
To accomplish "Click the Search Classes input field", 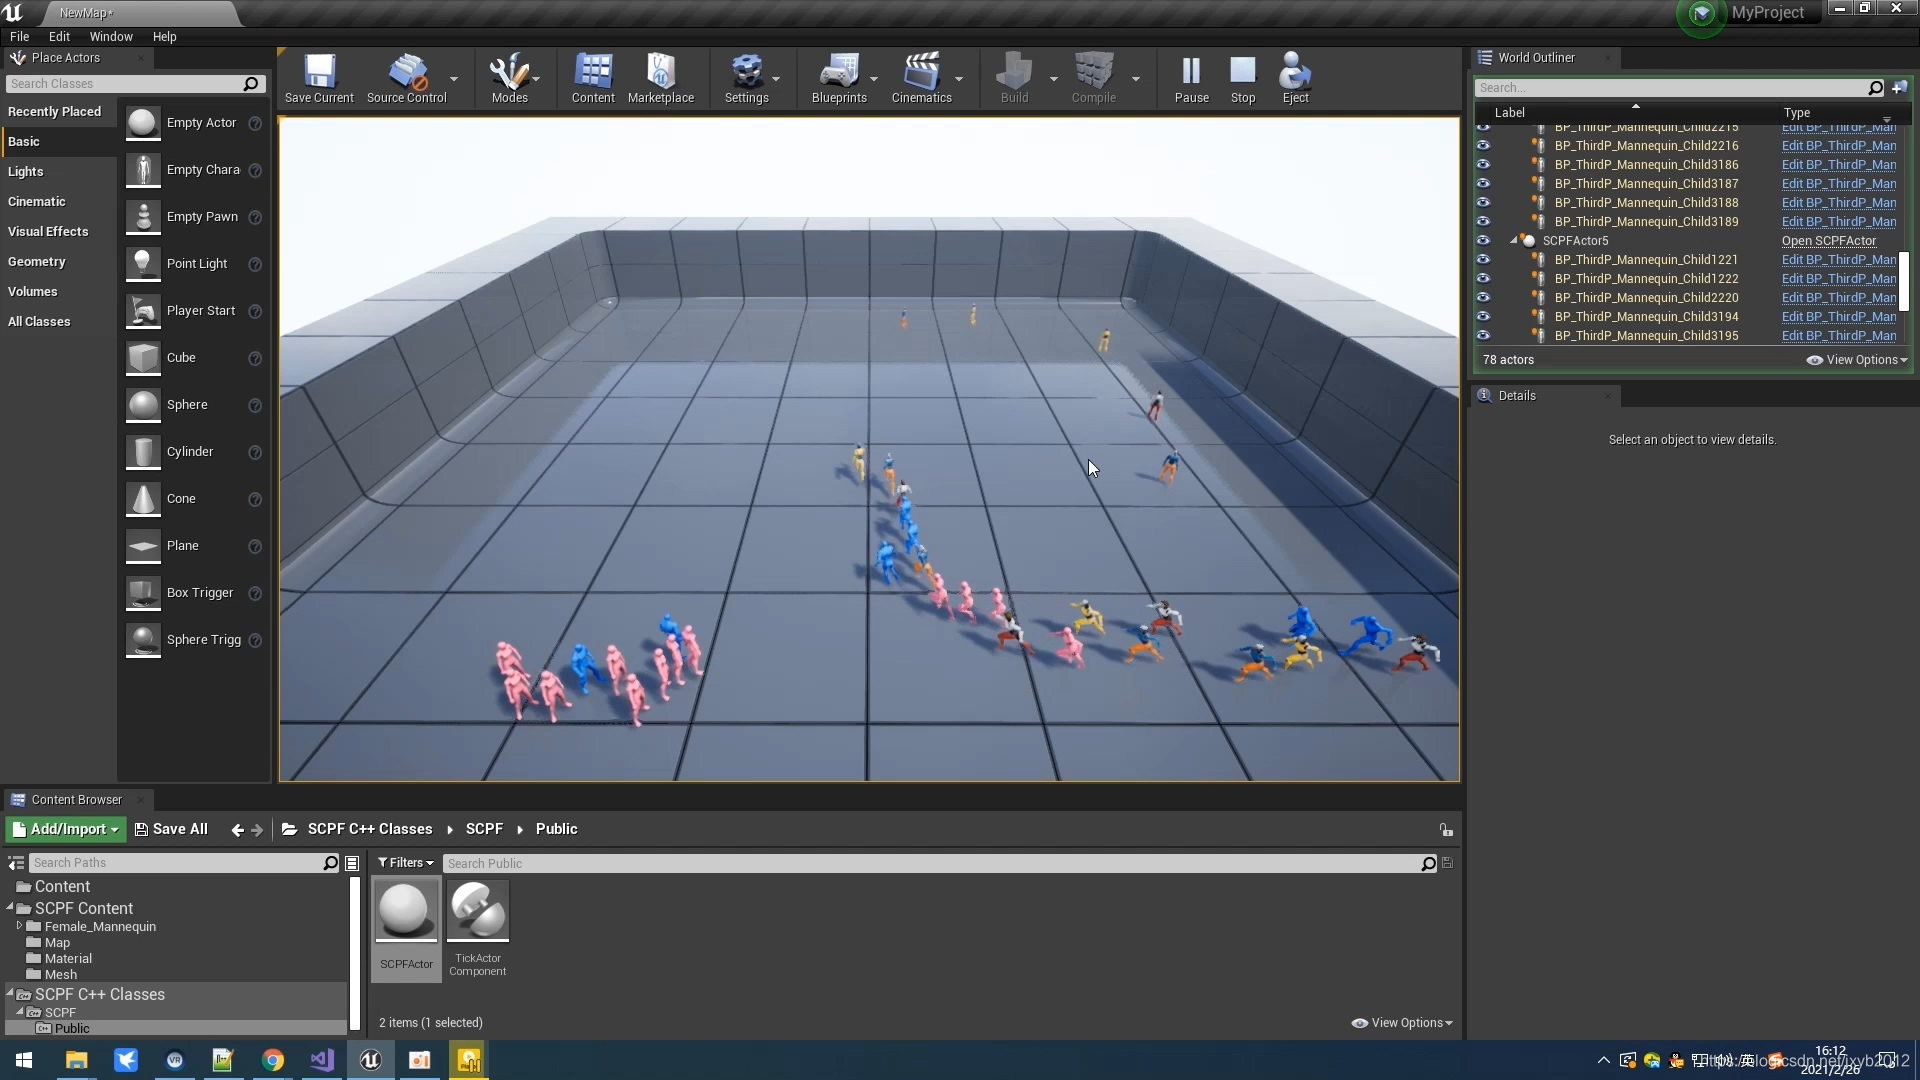I will 125,84.
